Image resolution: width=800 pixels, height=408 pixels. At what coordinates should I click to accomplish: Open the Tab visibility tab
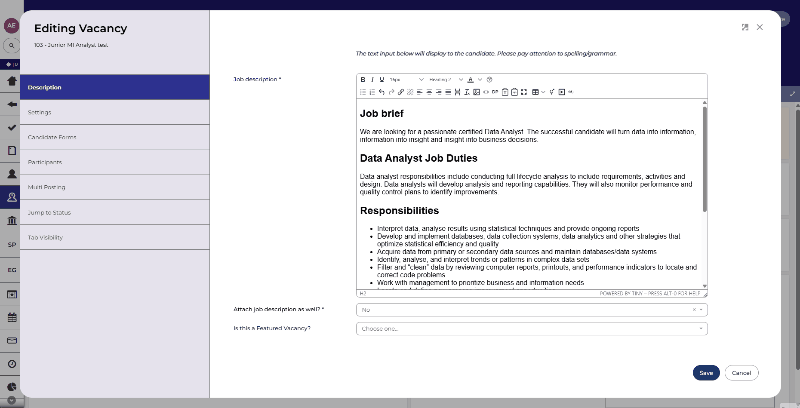(x=115, y=237)
